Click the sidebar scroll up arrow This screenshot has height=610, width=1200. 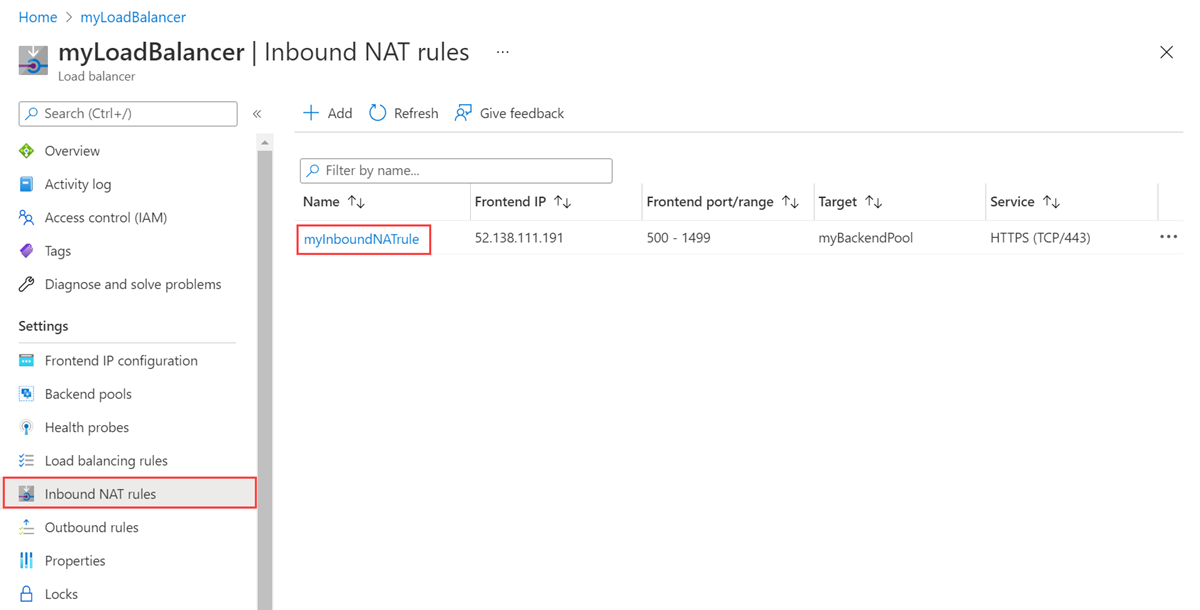[x=265, y=143]
